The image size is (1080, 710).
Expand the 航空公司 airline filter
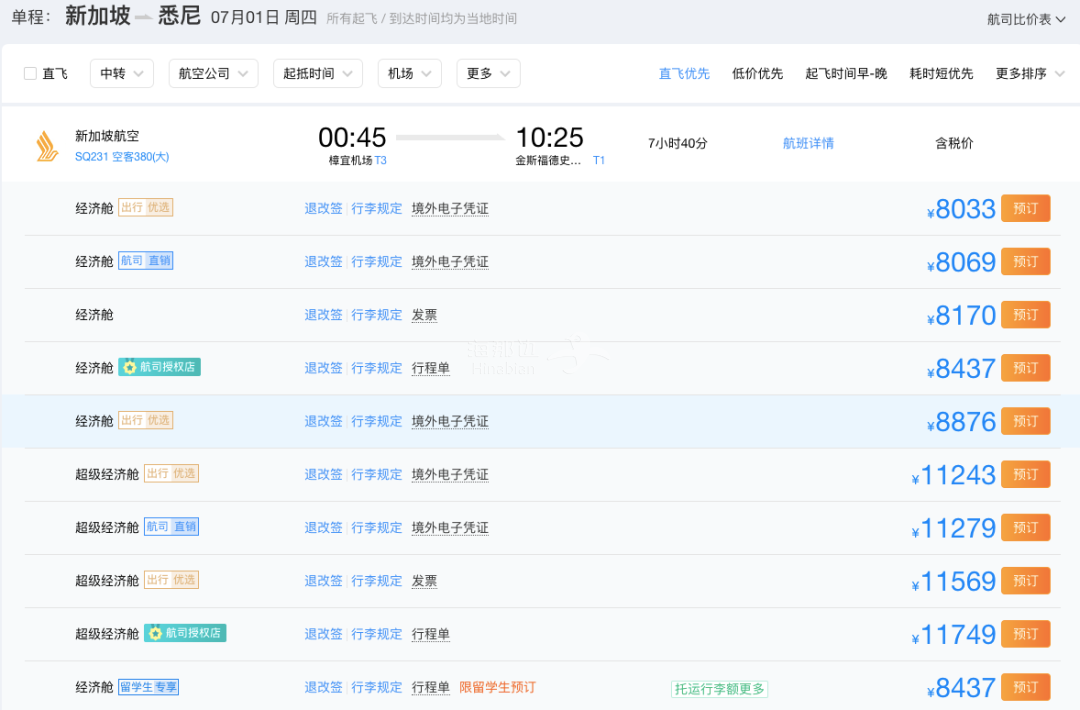[x=213, y=73]
